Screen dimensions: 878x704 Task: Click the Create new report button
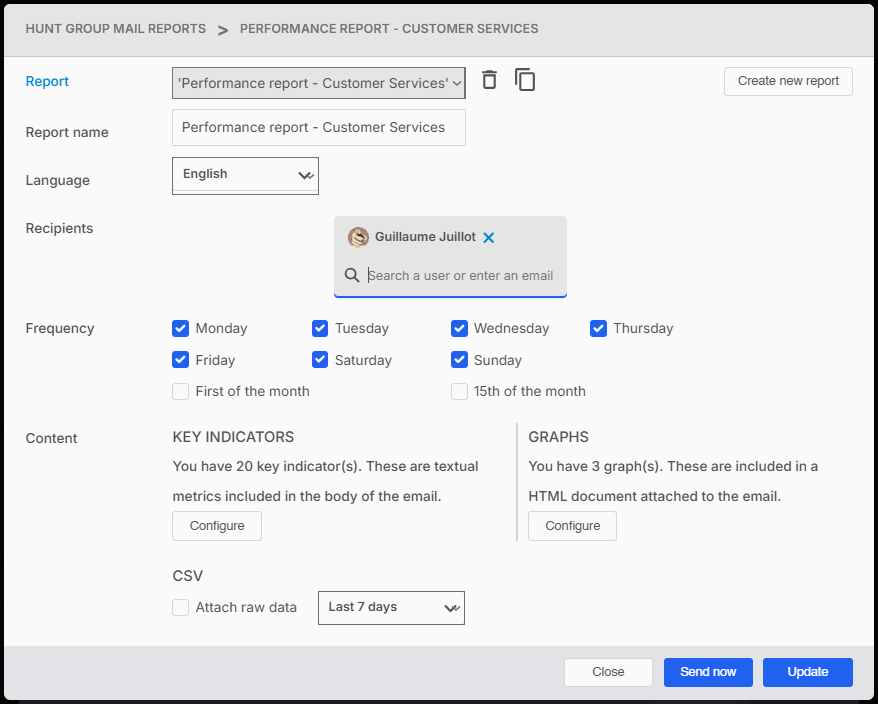coord(788,81)
